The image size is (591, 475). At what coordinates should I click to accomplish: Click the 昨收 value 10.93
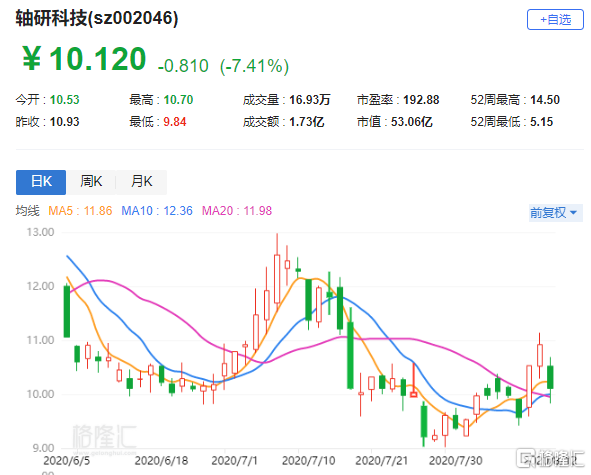(x=64, y=122)
